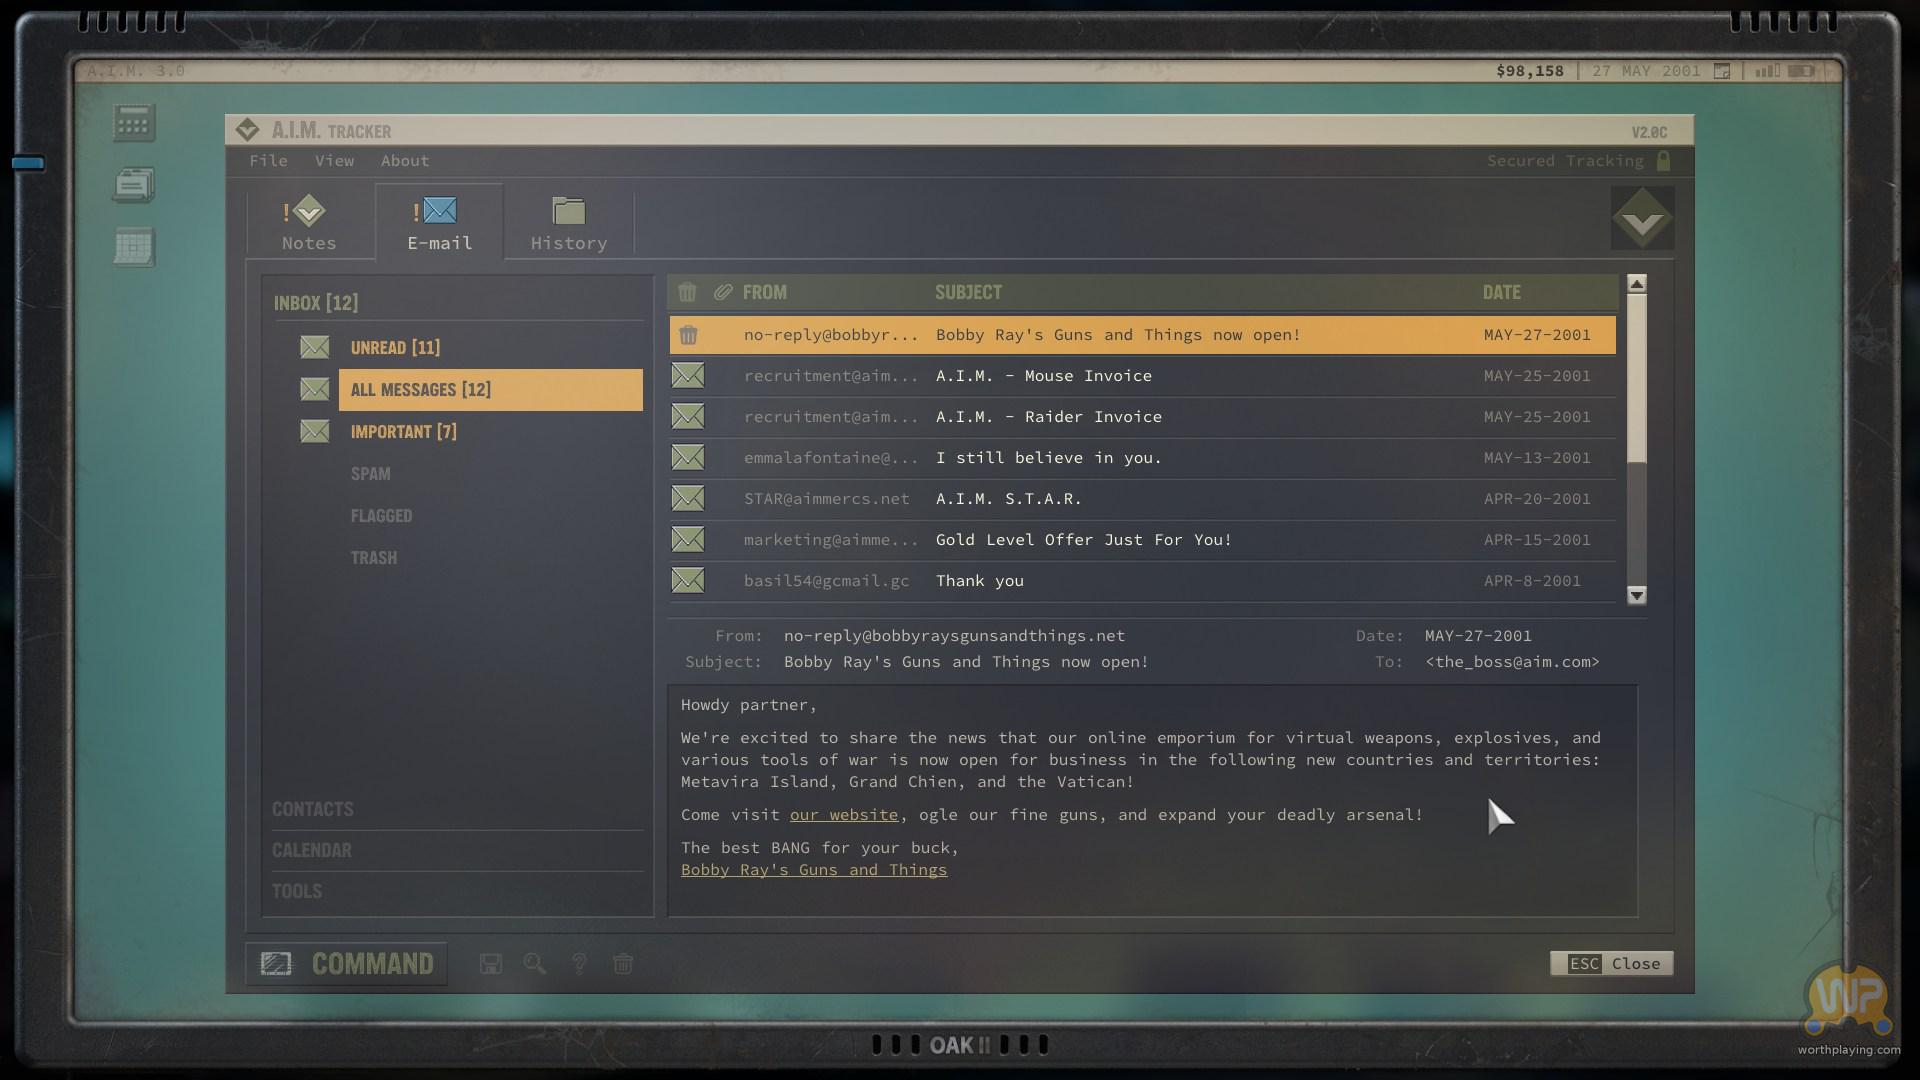Click question mark help icon in the command bar

(x=579, y=964)
